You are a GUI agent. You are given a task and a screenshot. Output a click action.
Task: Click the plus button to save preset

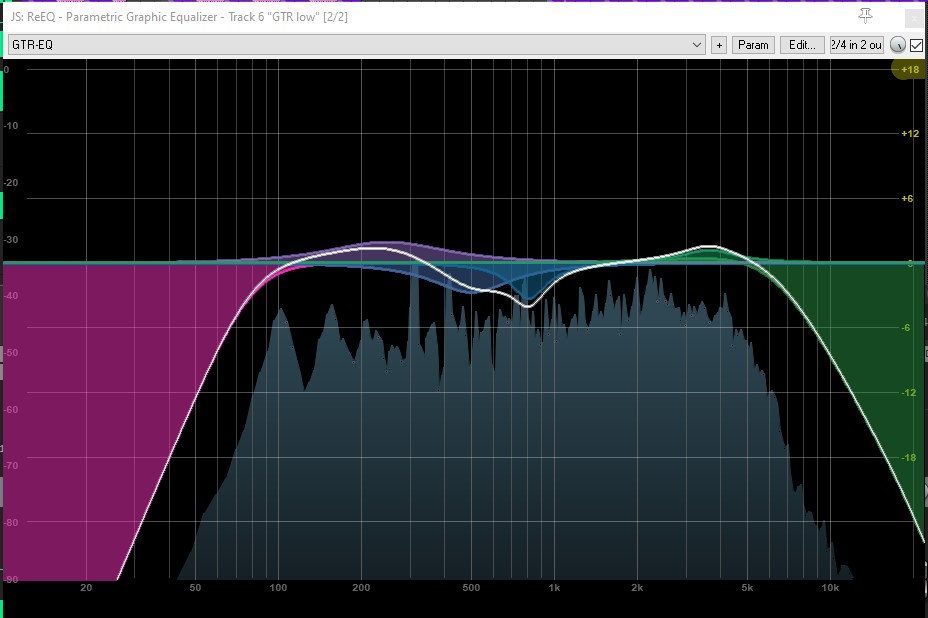pos(718,45)
